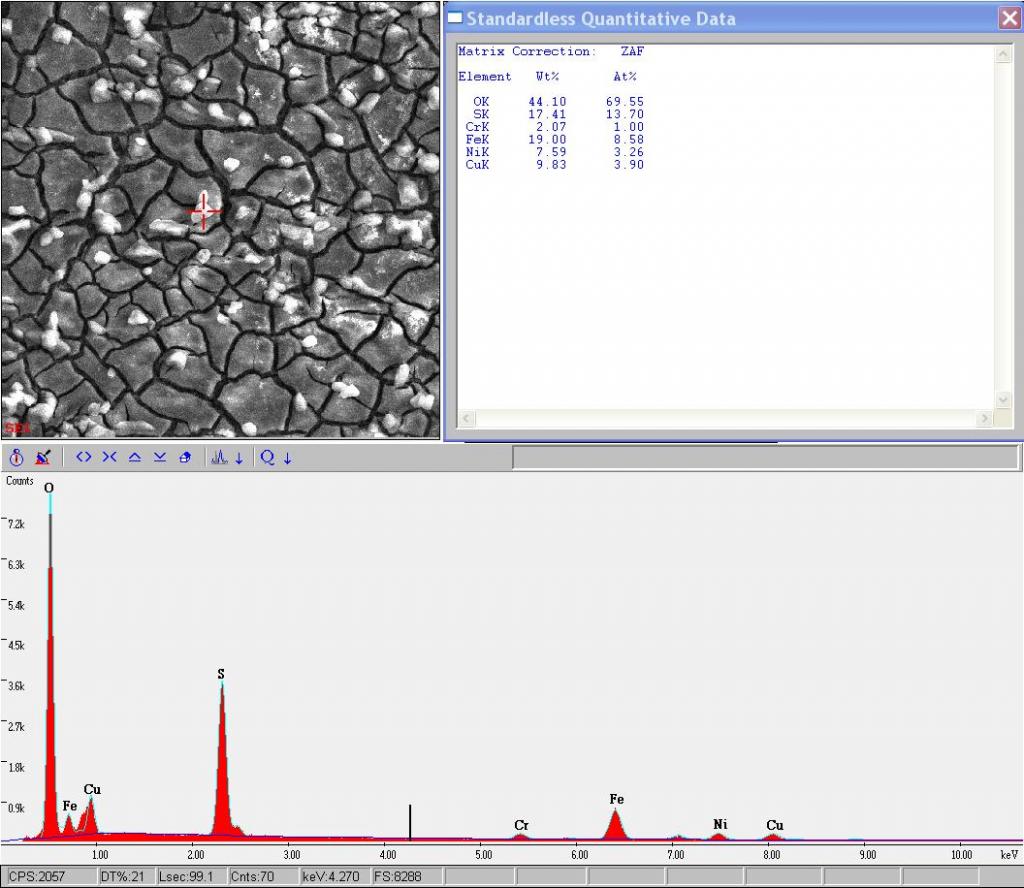Close the Standardless Quantitative Data window

[x=1008, y=18]
